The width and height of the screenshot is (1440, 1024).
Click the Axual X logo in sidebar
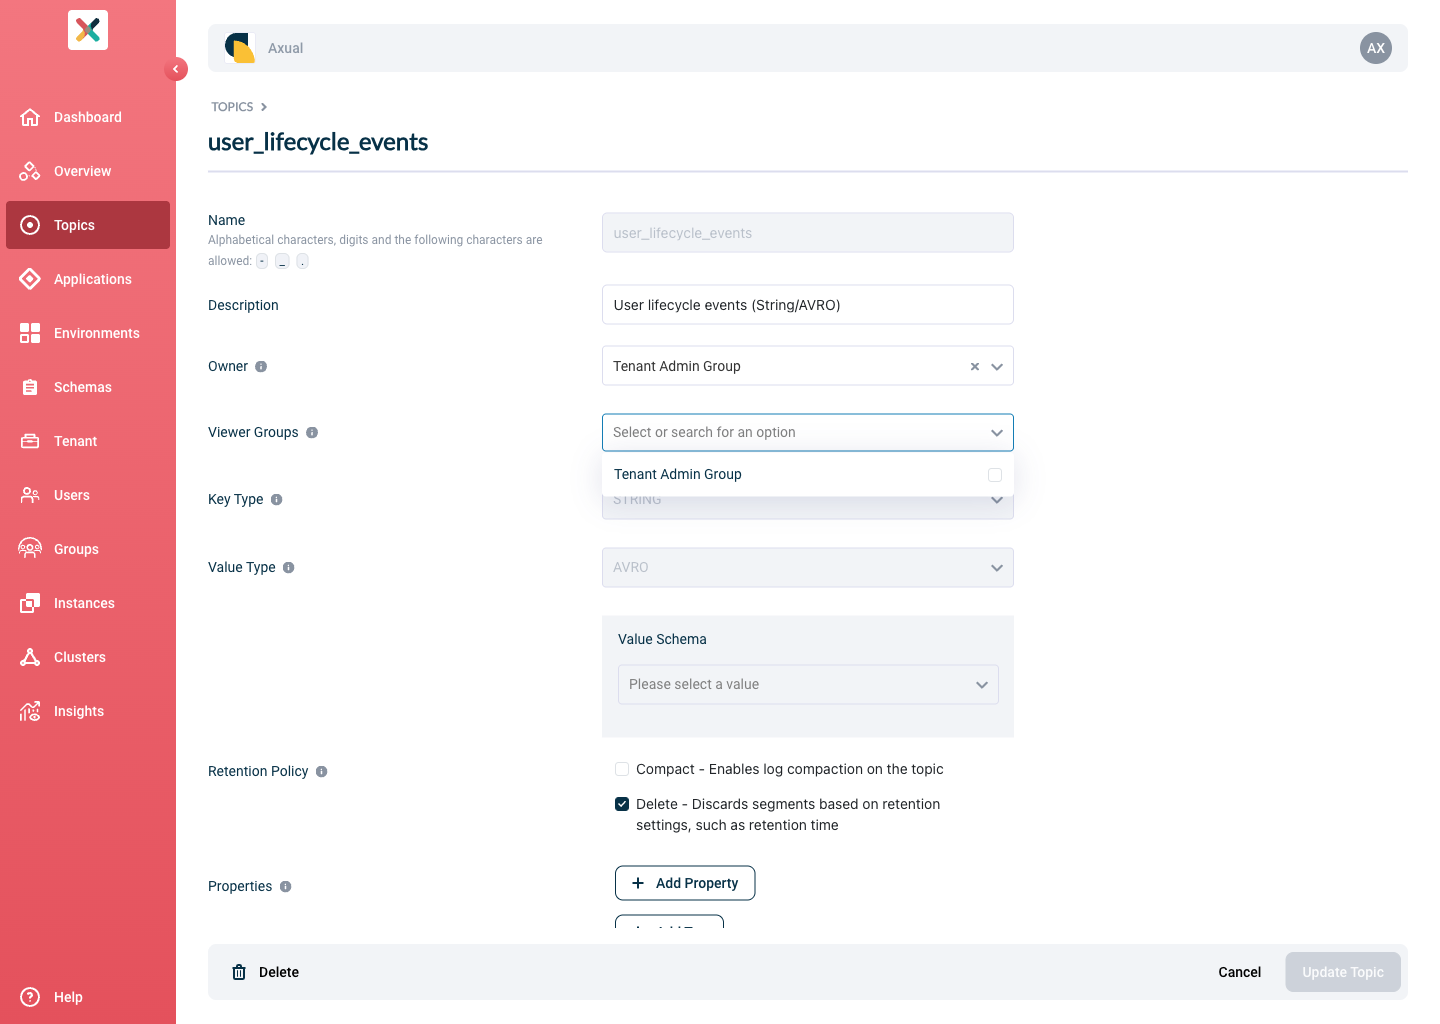pos(88,30)
